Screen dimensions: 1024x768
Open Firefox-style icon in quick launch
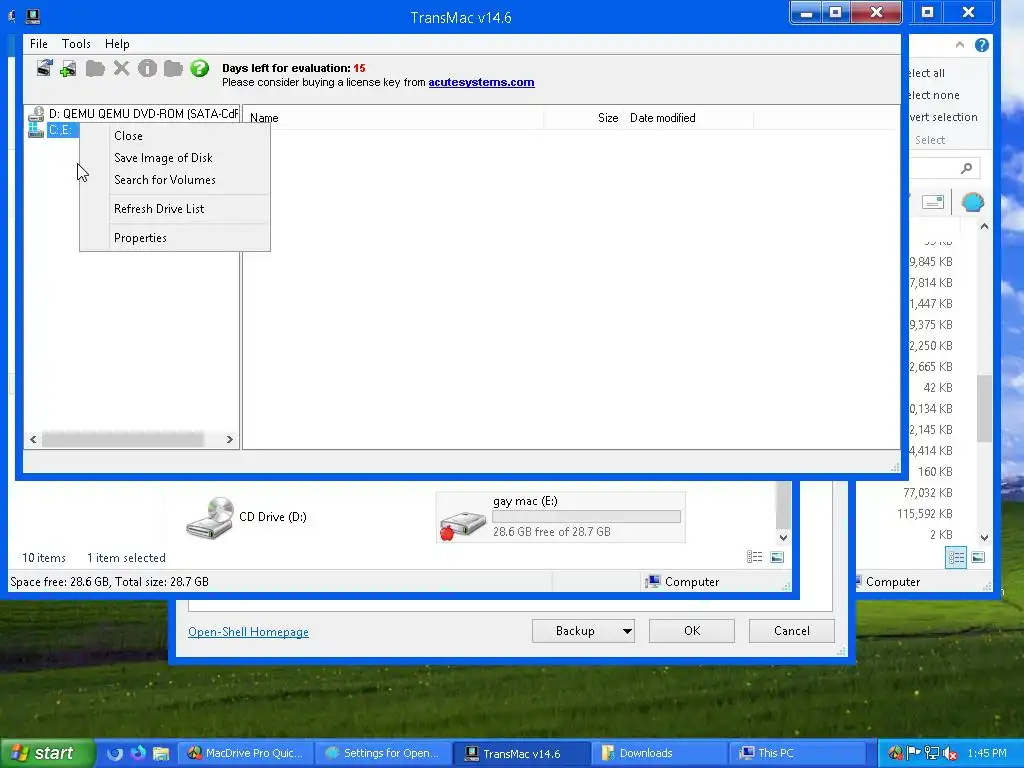pyautogui.click(x=138, y=754)
